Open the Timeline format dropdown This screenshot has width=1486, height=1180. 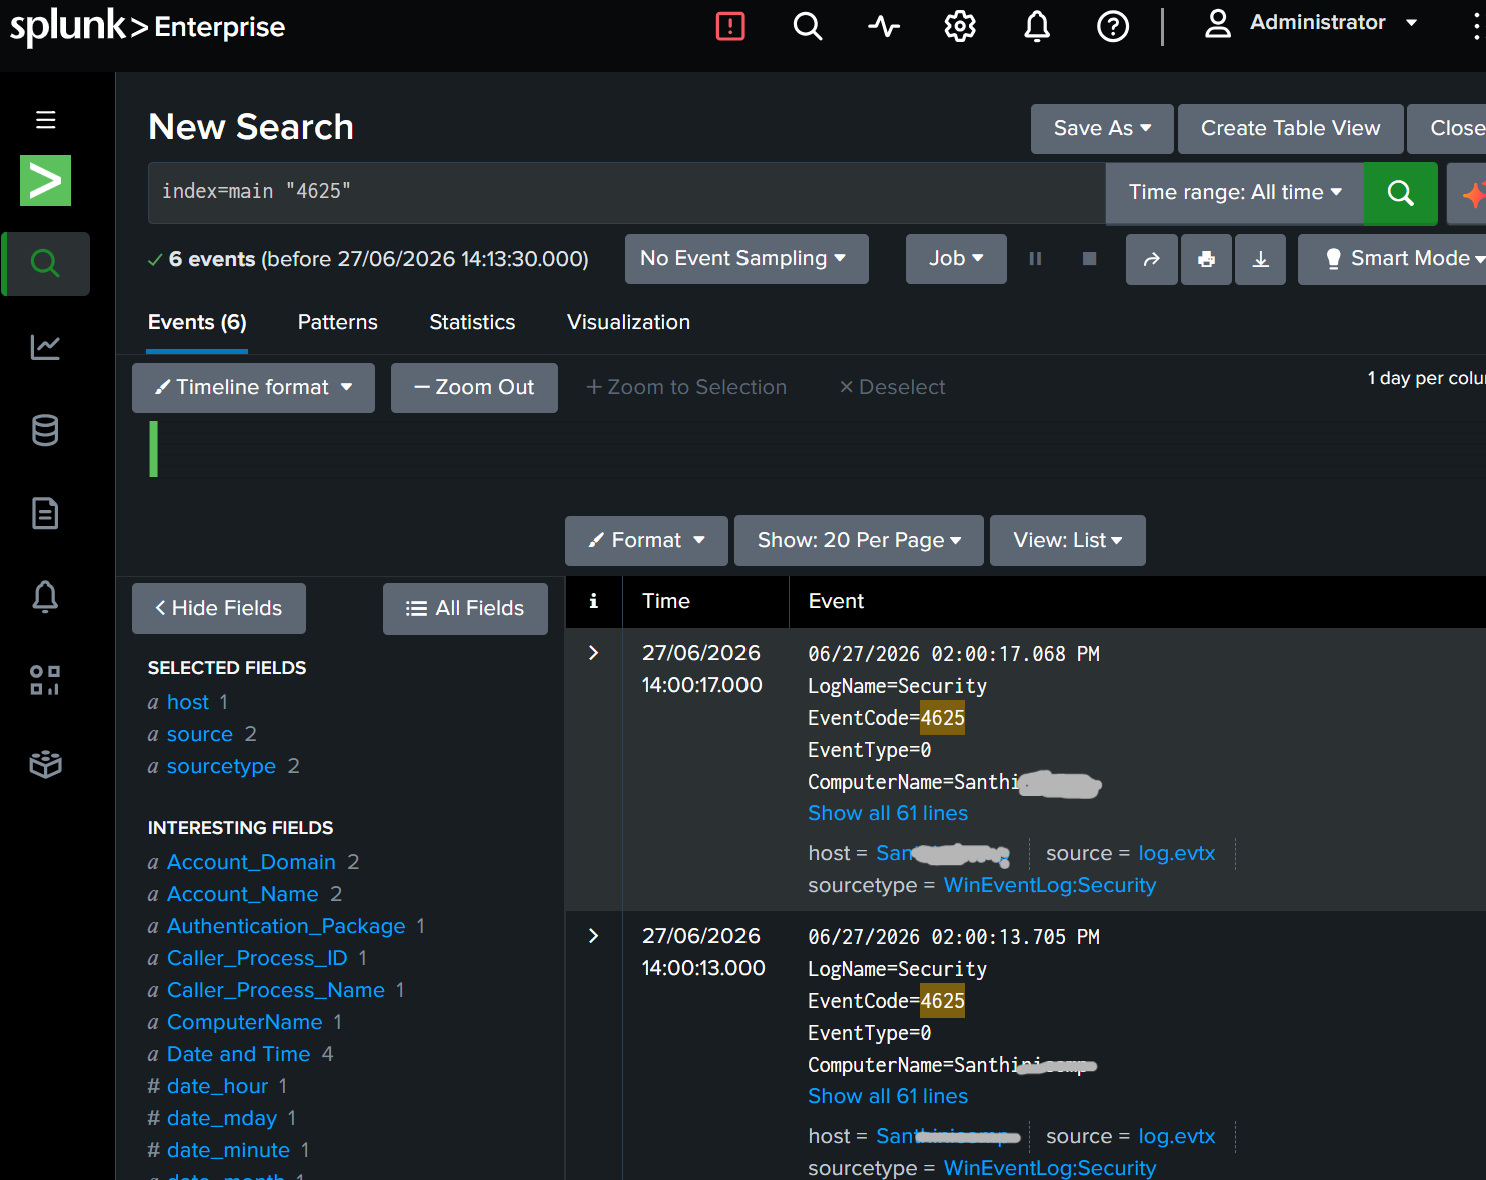point(253,388)
